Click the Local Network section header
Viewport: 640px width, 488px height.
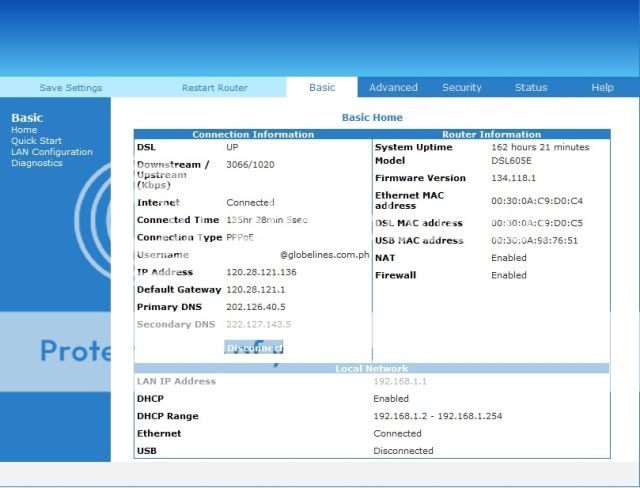pyautogui.click(x=372, y=369)
